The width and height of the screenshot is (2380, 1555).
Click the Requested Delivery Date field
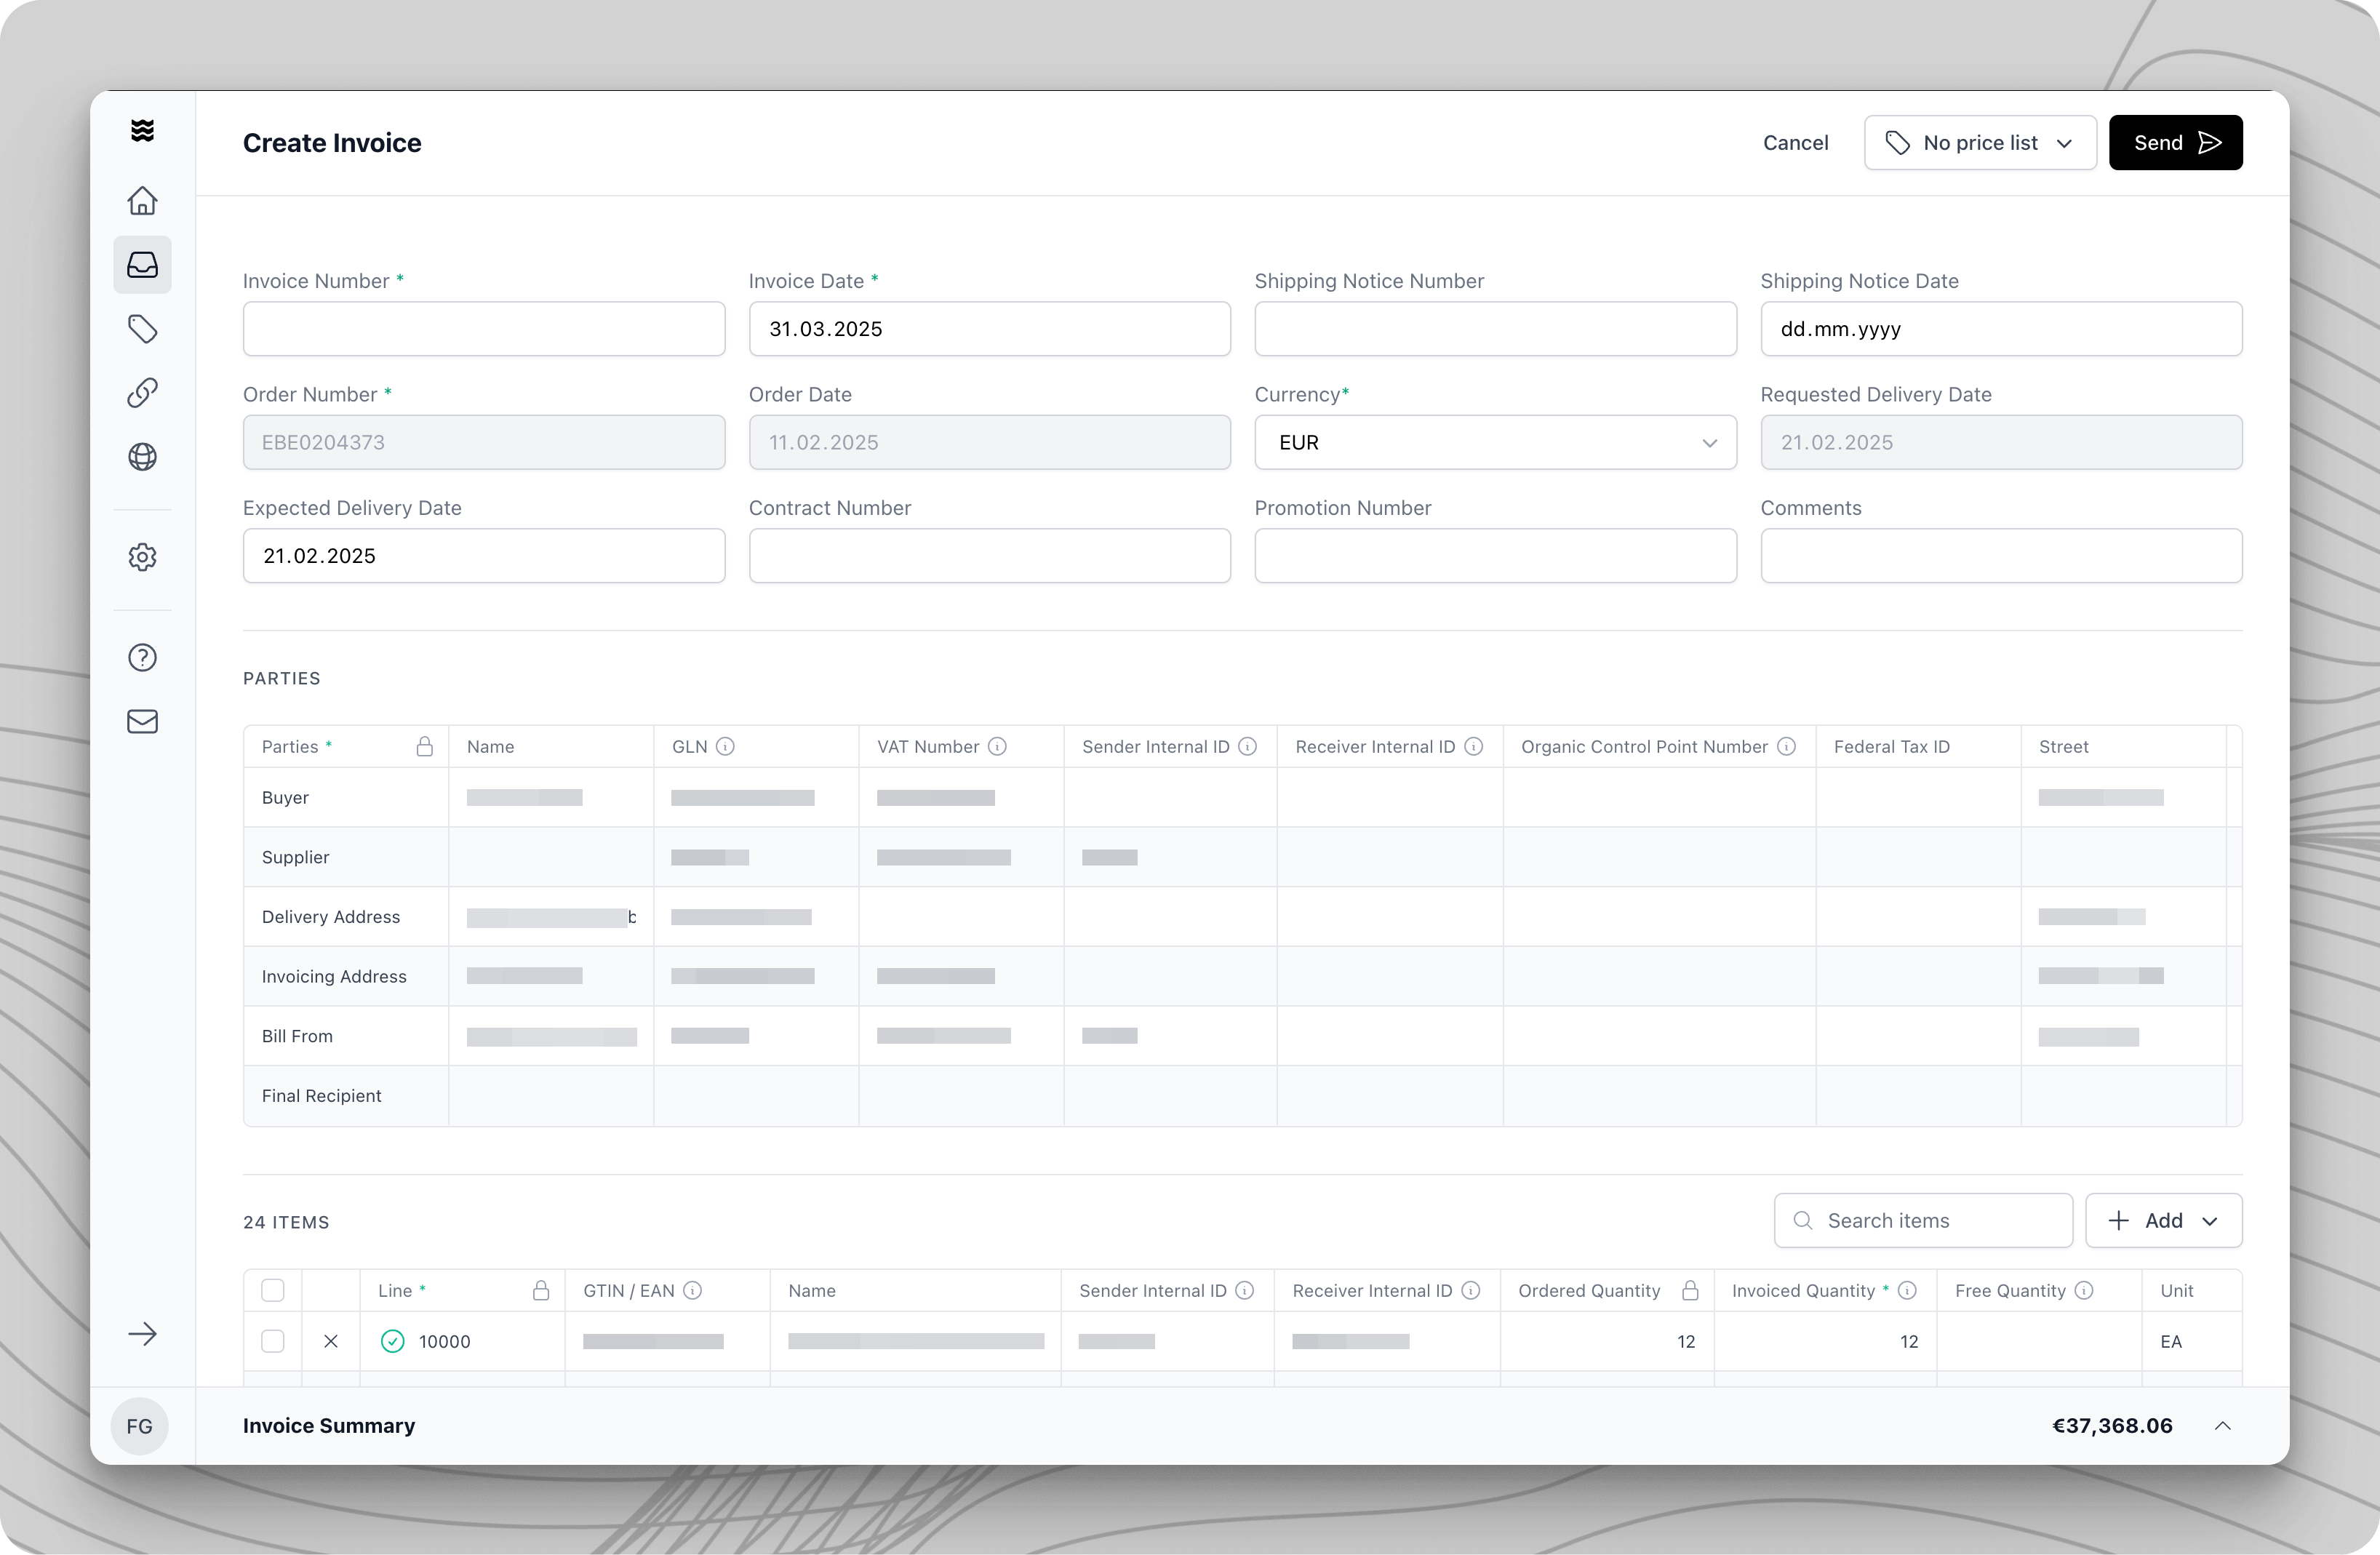pos(2001,443)
